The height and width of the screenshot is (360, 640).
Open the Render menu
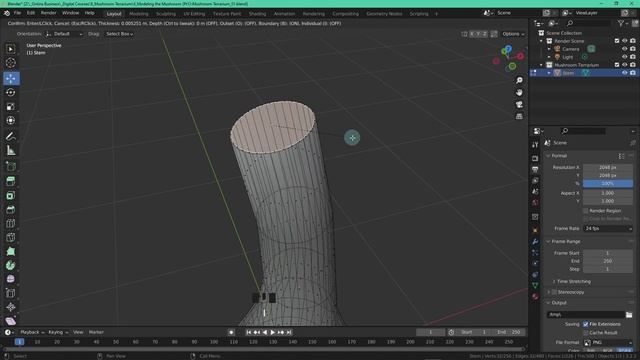[49, 13]
